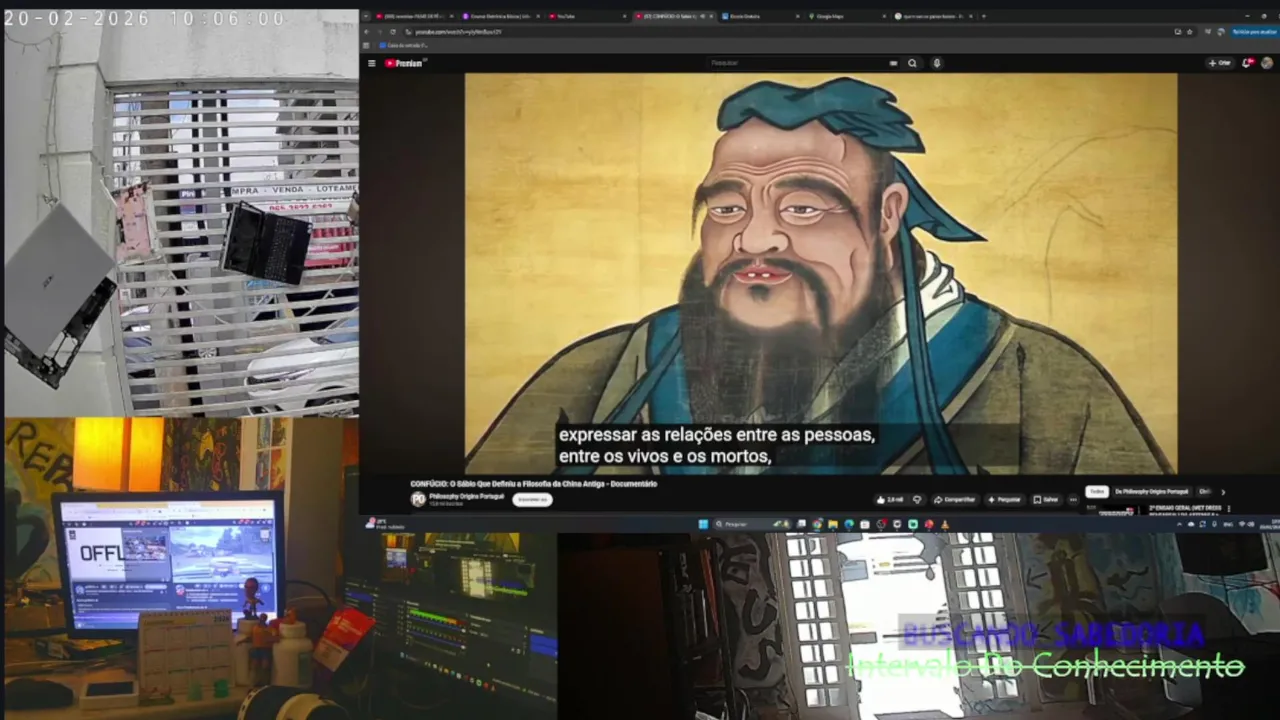Screen dimensions: 1280x720
Task: Expand the hidden system tray icons chevron
Action: click(1180, 524)
